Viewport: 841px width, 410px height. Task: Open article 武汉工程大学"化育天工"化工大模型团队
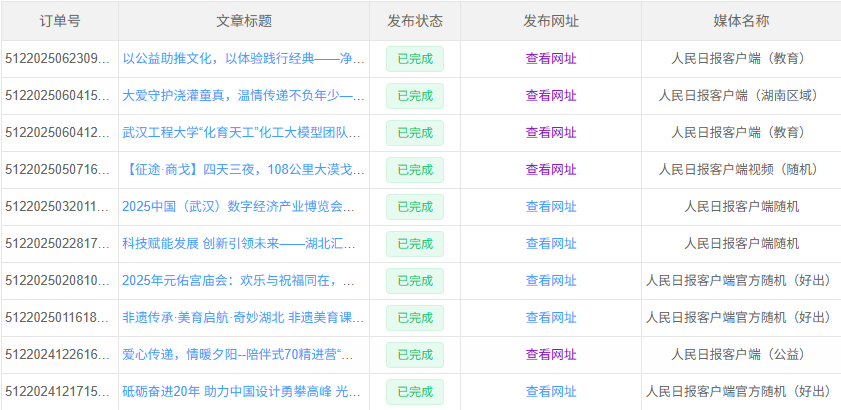[x=241, y=133]
